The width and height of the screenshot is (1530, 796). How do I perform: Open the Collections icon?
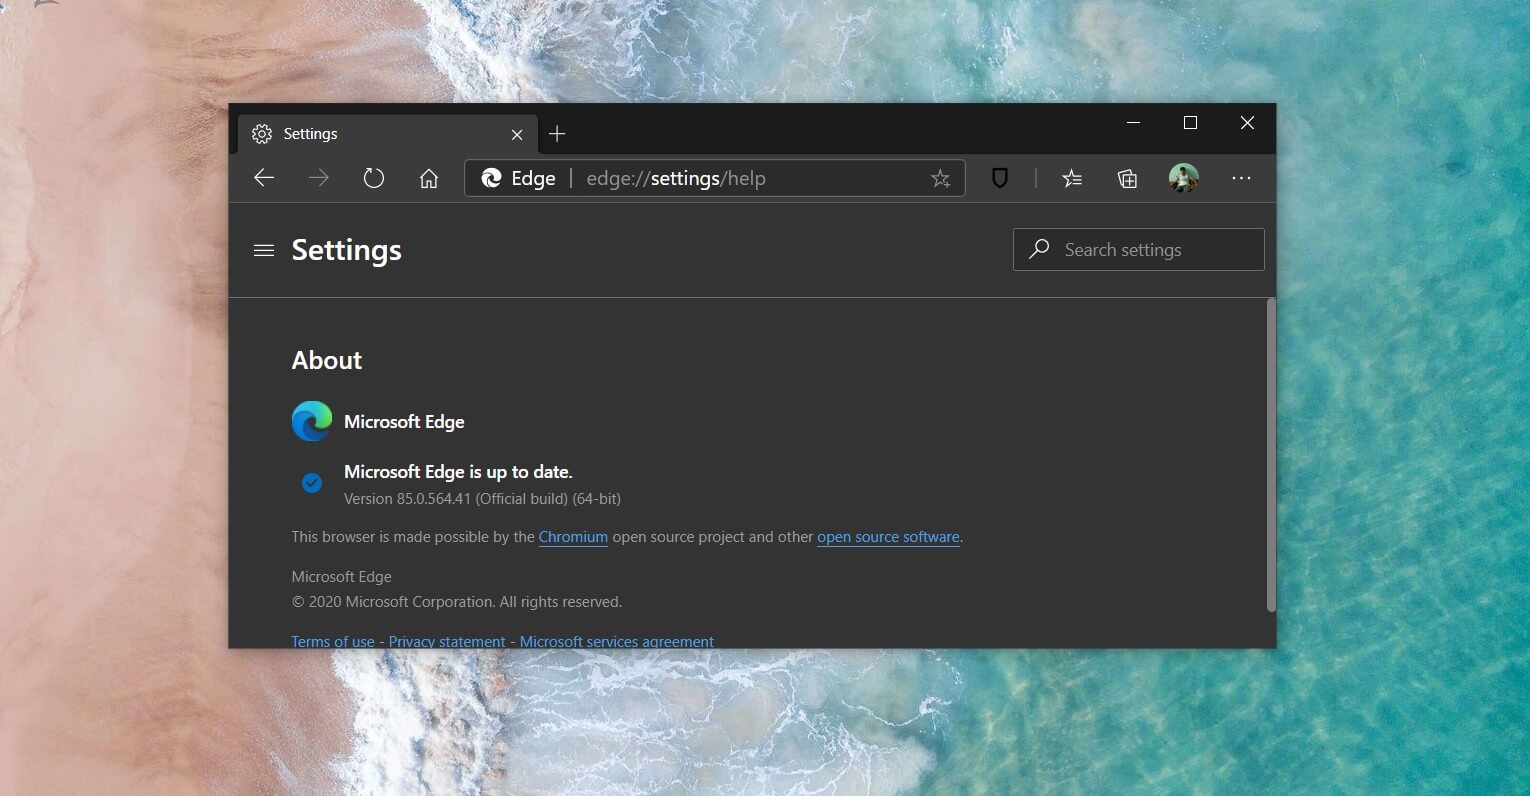pos(1127,178)
